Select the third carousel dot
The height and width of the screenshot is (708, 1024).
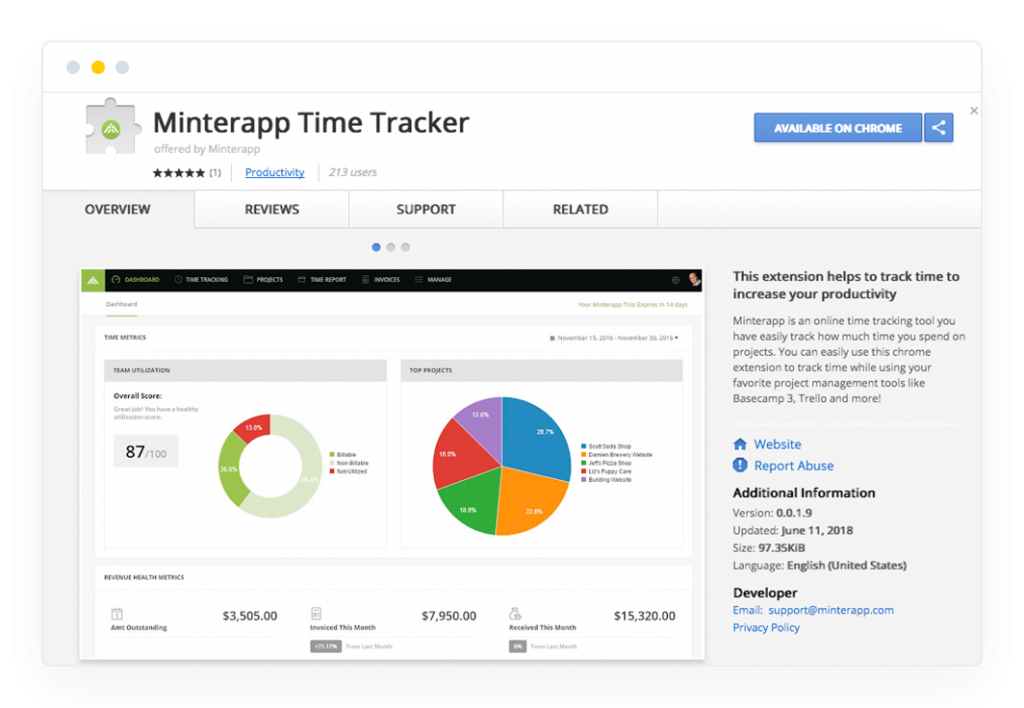pyautogui.click(x=406, y=247)
